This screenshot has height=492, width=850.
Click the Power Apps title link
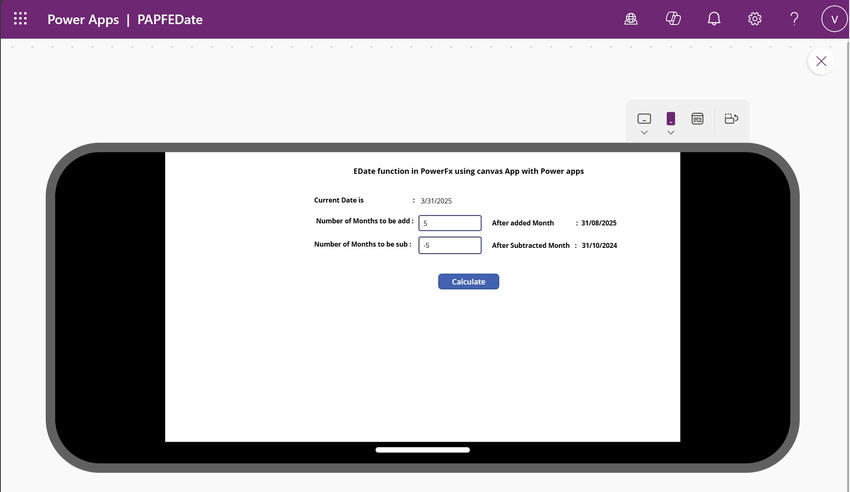[x=83, y=20]
